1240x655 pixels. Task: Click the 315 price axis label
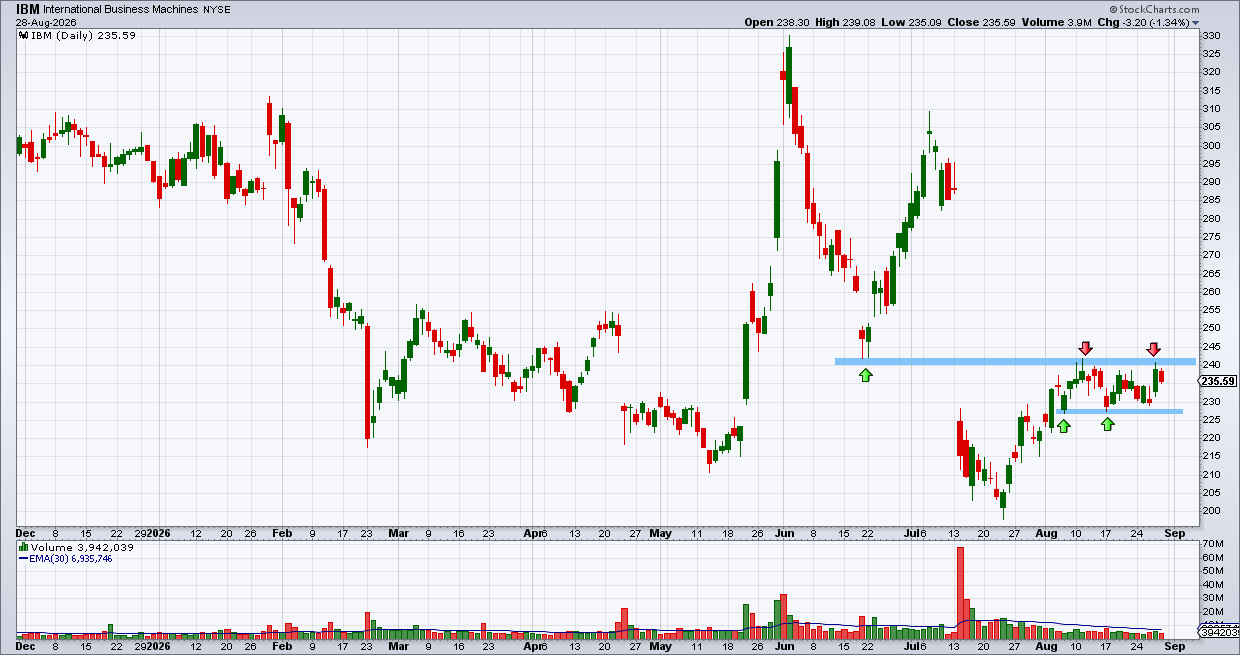point(1211,90)
